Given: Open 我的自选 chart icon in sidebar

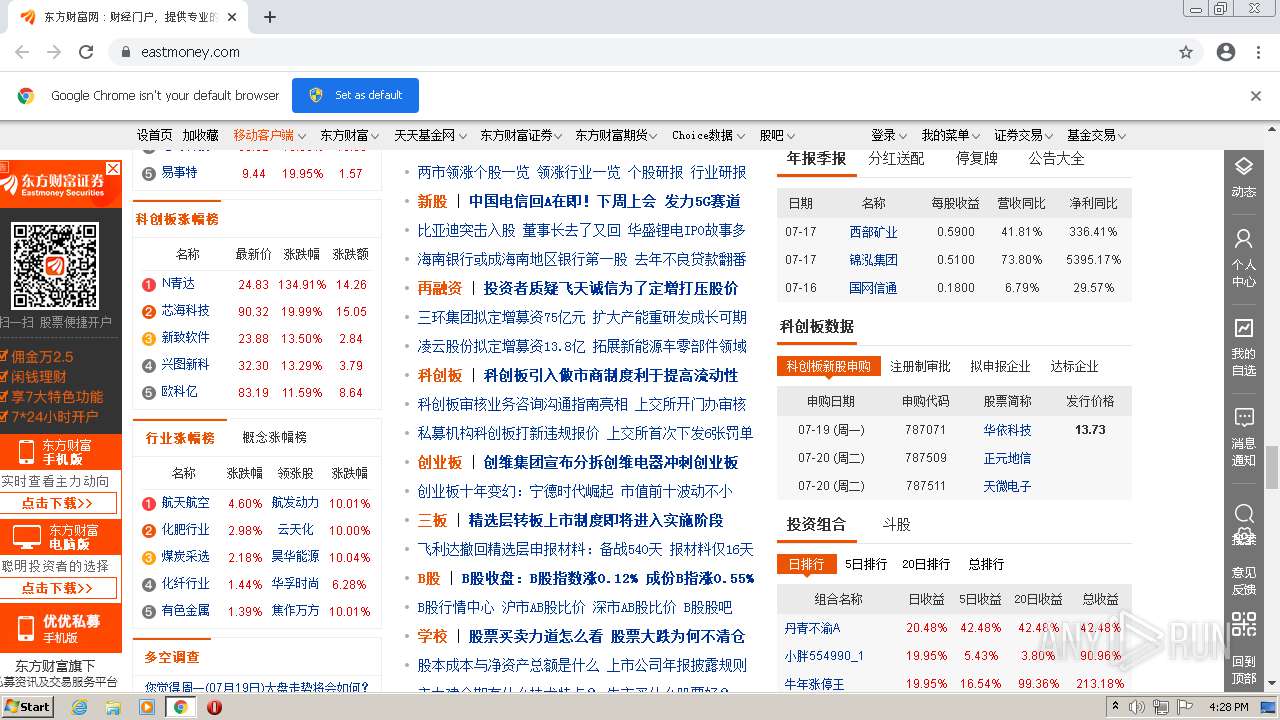Looking at the screenshot, I should pyautogui.click(x=1243, y=327).
